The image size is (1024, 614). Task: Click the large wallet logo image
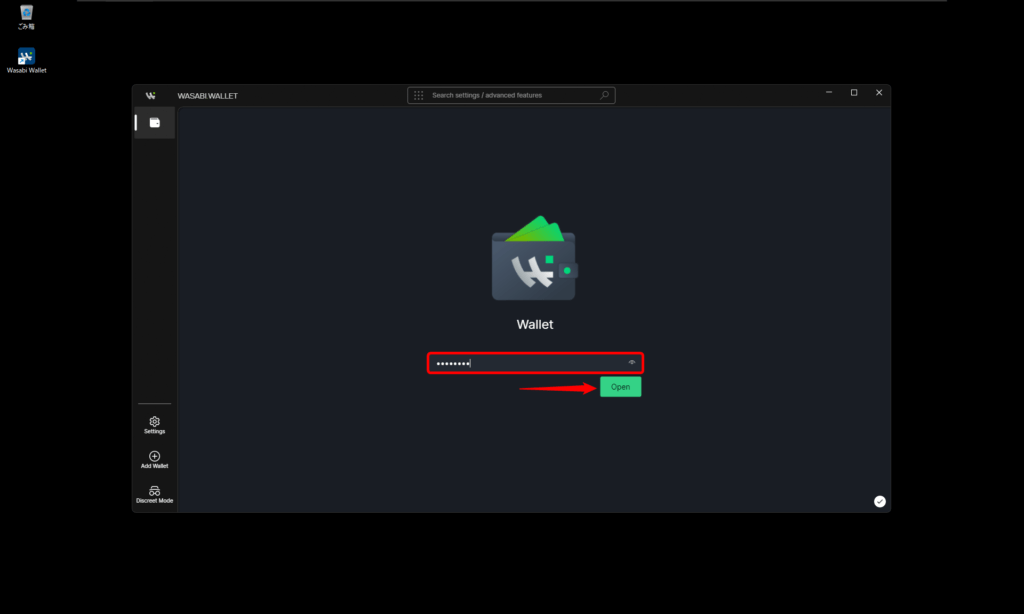coord(534,258)
